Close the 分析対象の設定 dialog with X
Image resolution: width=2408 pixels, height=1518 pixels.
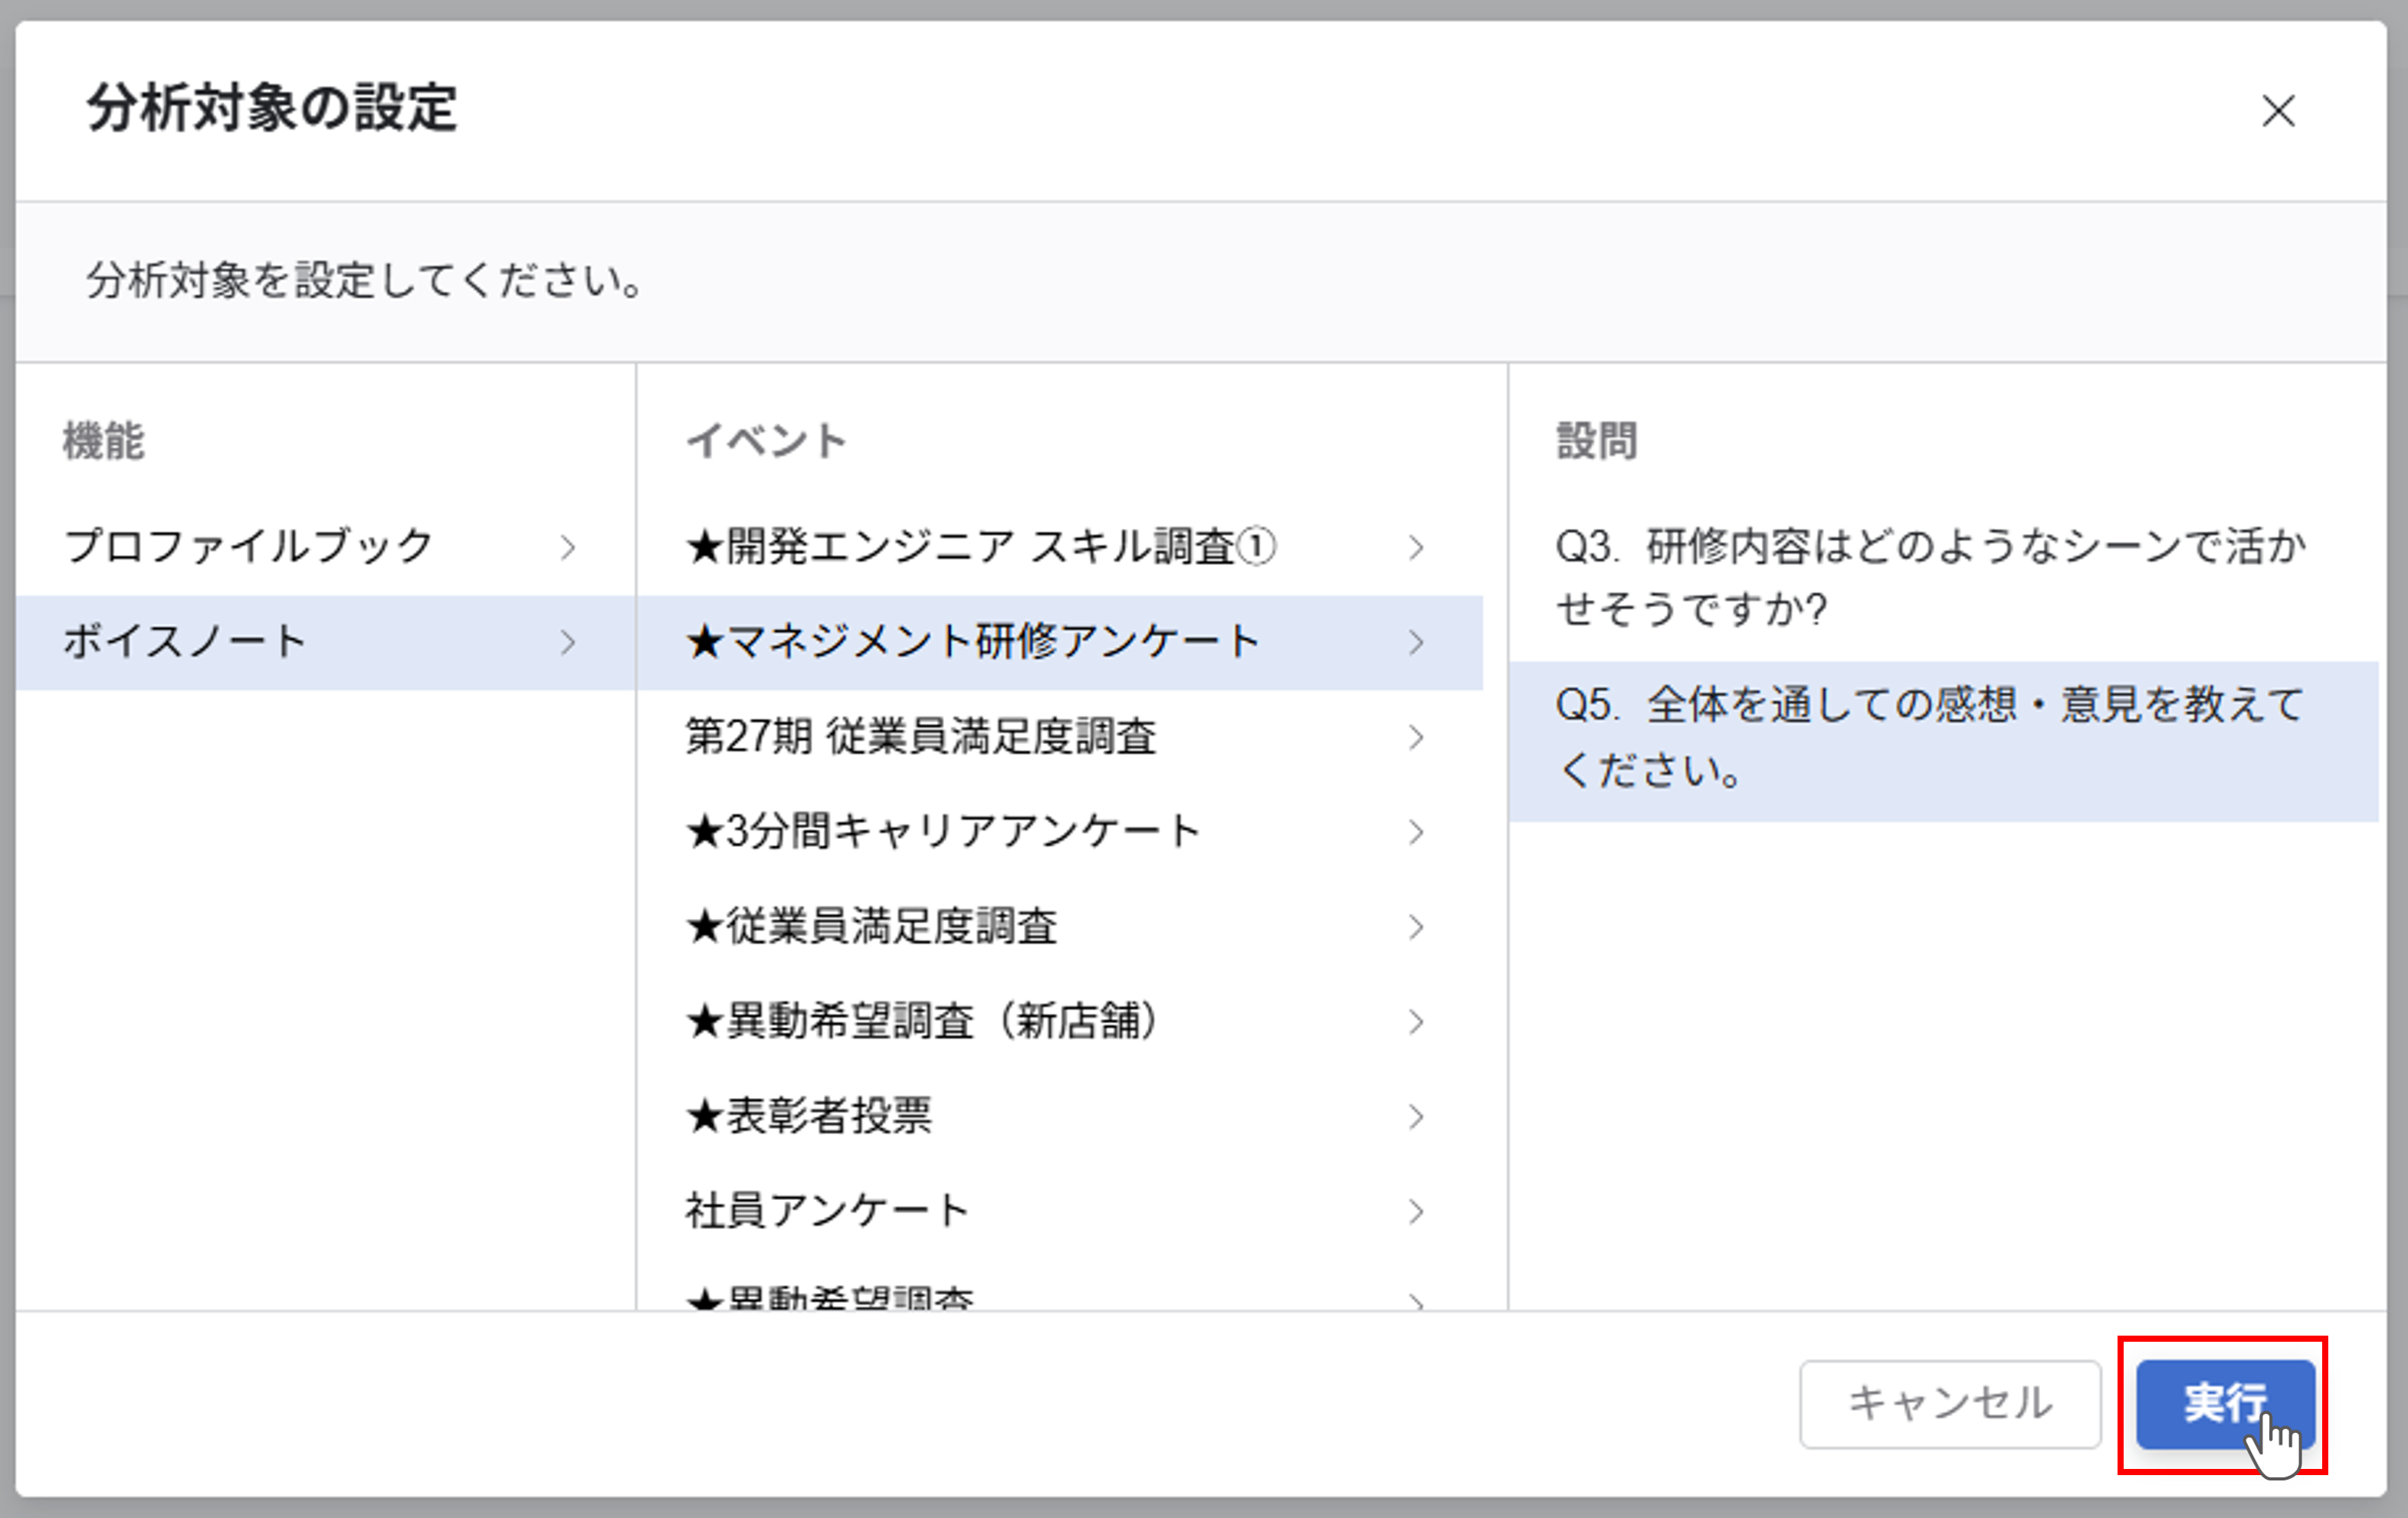[2278, 111]
